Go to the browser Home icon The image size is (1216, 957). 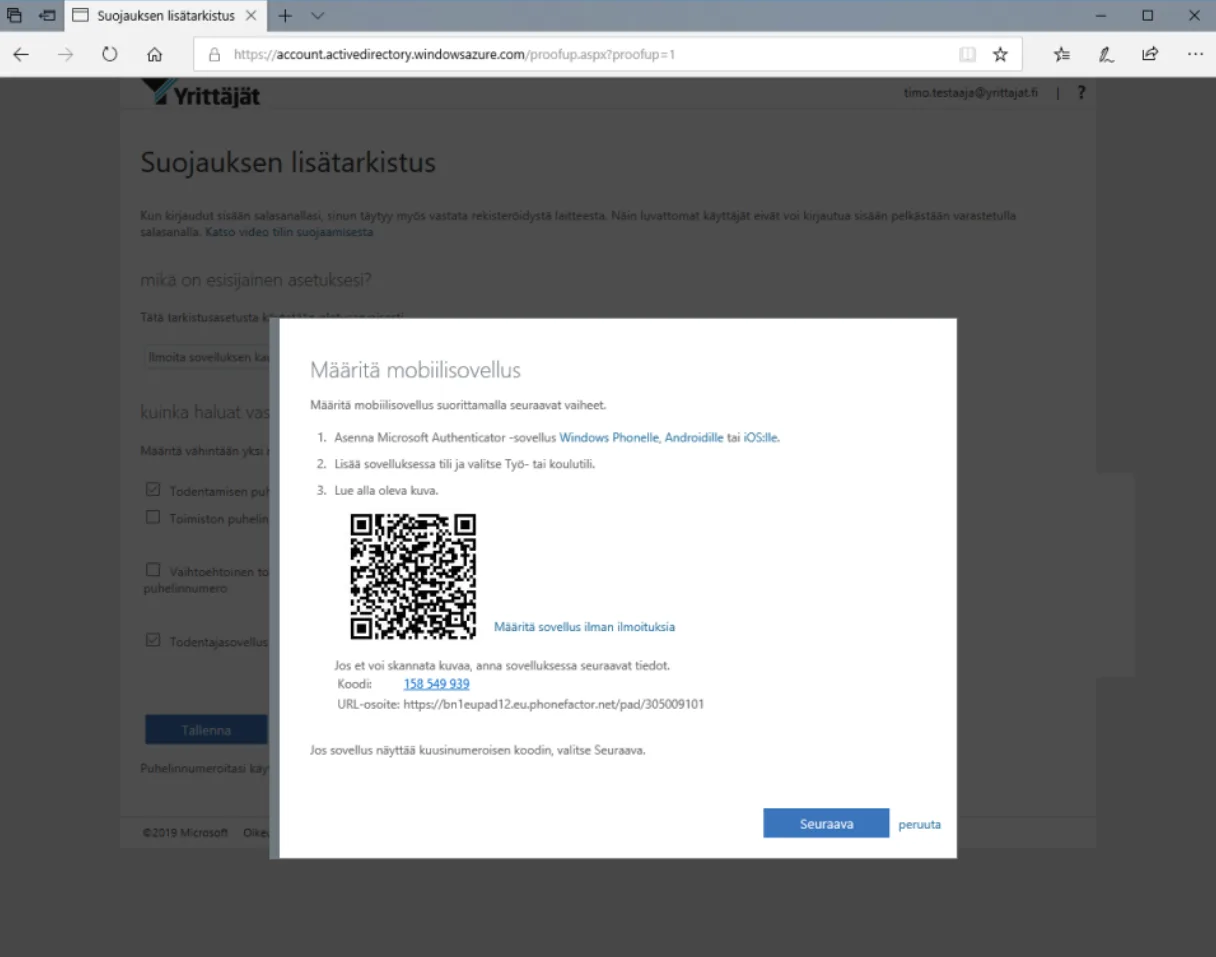(154, 55)
